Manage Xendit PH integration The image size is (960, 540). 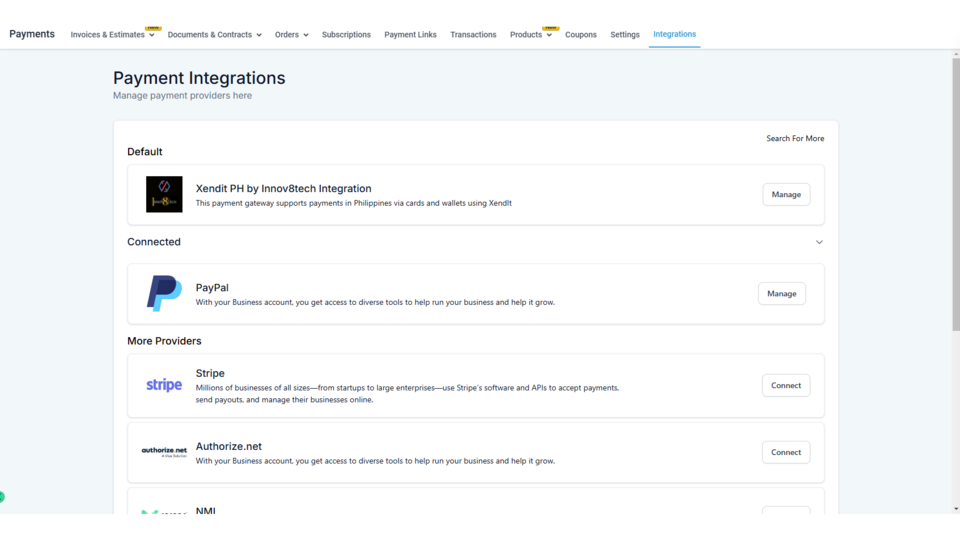click(x=786, y=194)
